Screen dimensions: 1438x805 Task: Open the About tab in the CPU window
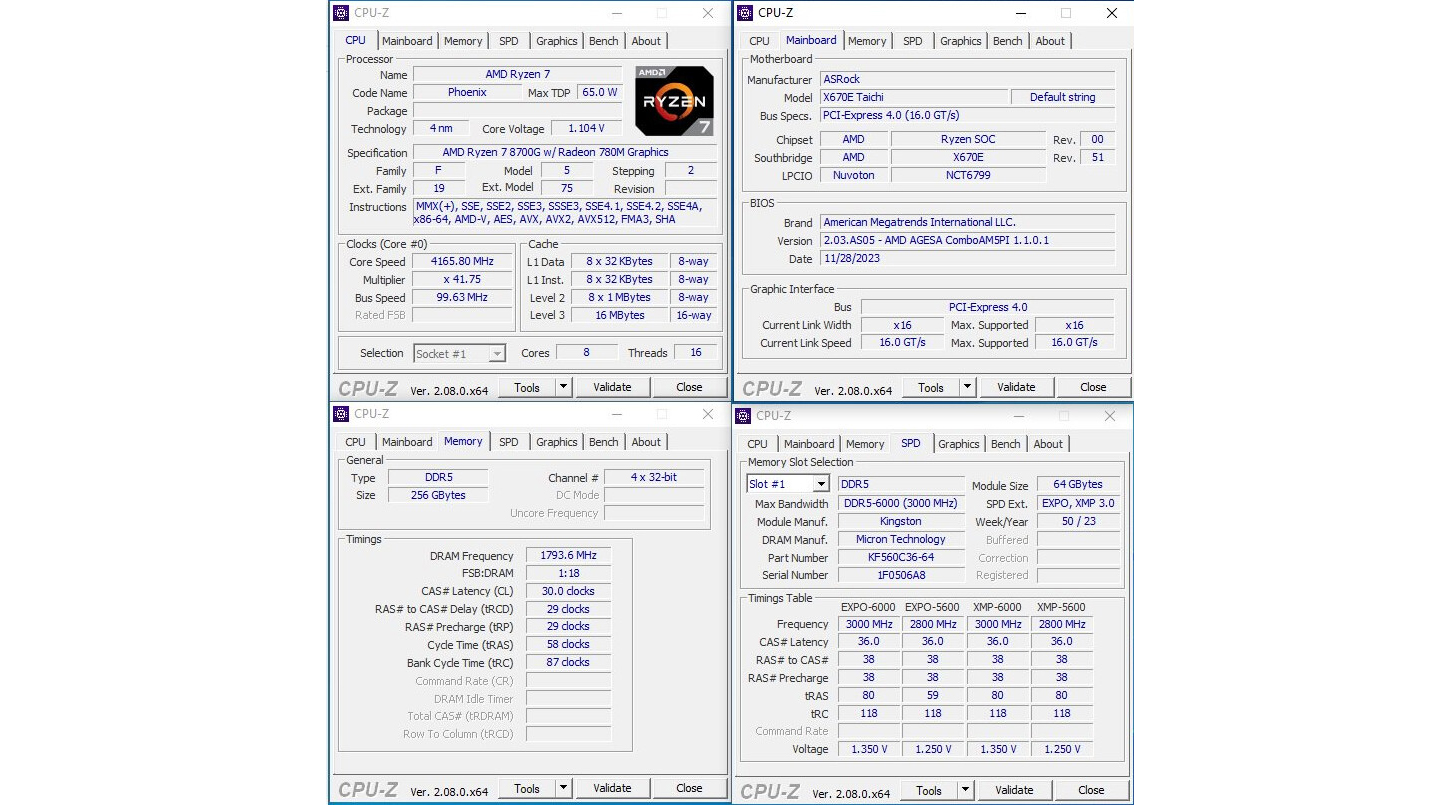pos(646,41)
